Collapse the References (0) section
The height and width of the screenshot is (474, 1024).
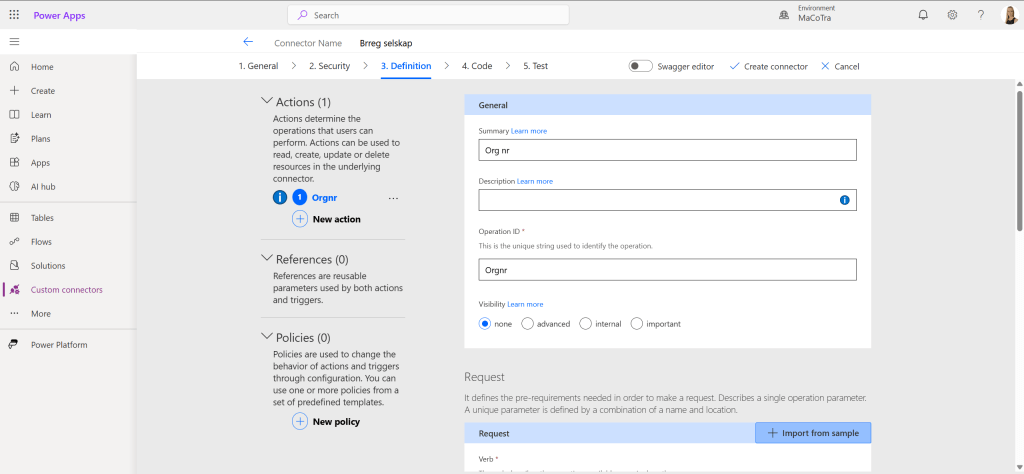266,259
